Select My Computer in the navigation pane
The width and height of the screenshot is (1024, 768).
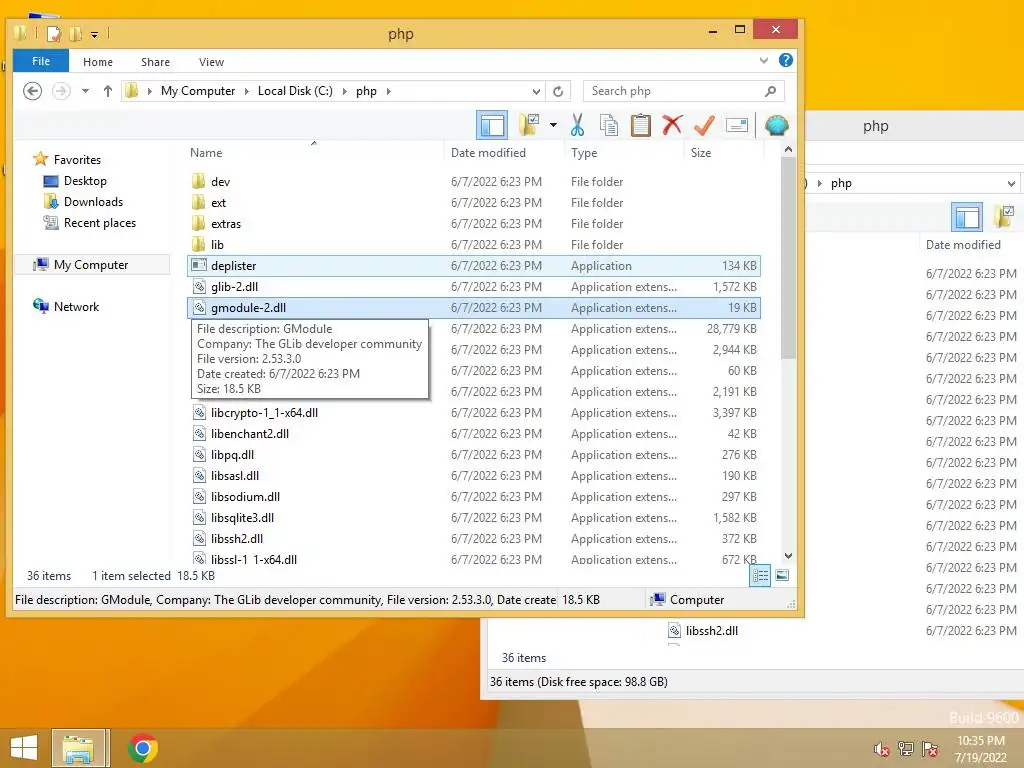click(x=91, y=264)
